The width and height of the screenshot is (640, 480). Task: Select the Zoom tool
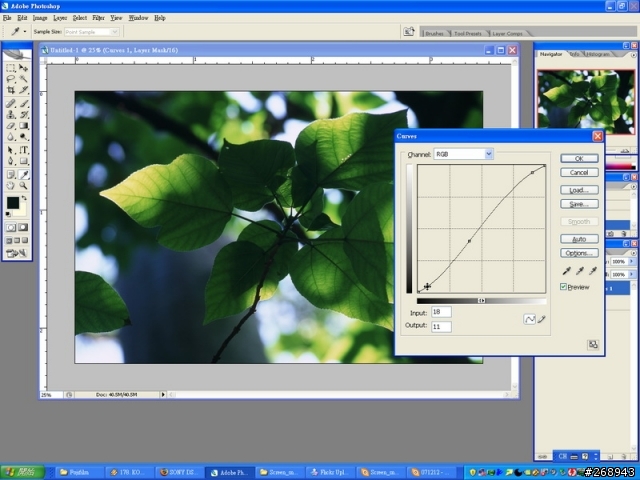click(23, 186)
